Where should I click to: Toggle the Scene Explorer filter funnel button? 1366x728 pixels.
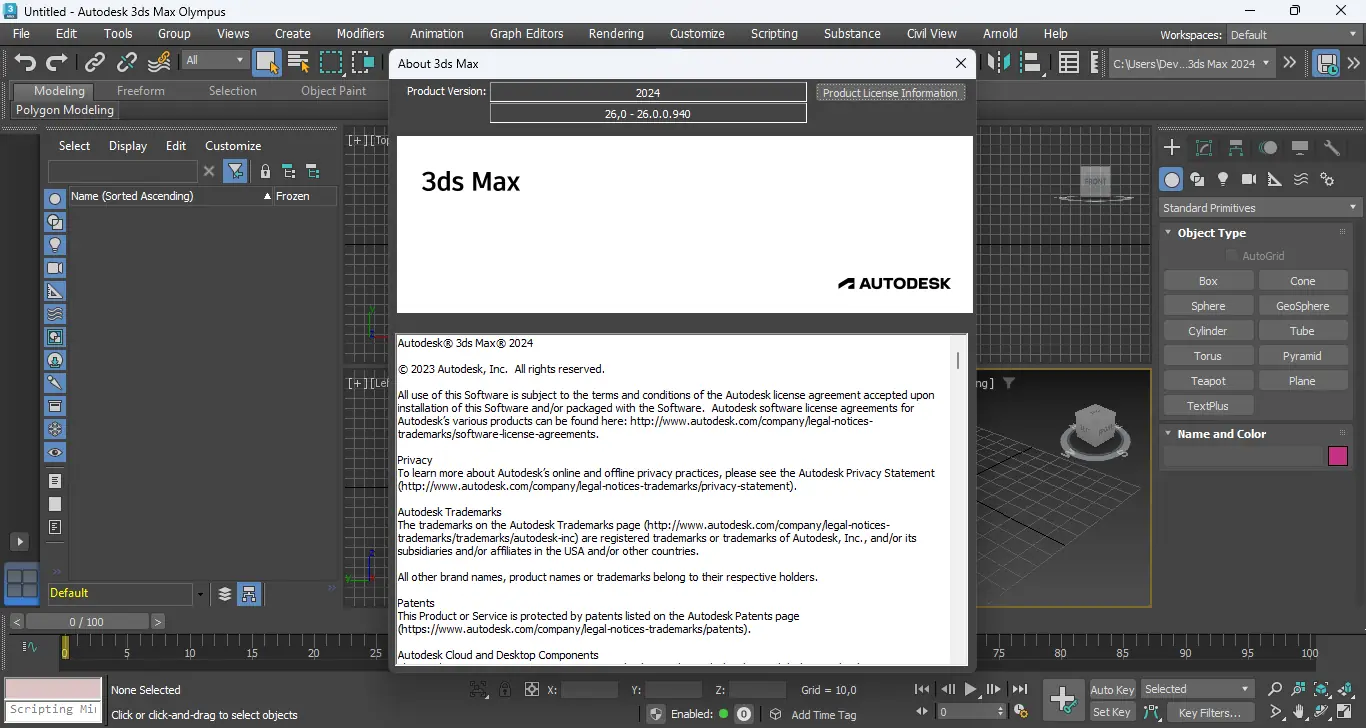tap(236, 171)
